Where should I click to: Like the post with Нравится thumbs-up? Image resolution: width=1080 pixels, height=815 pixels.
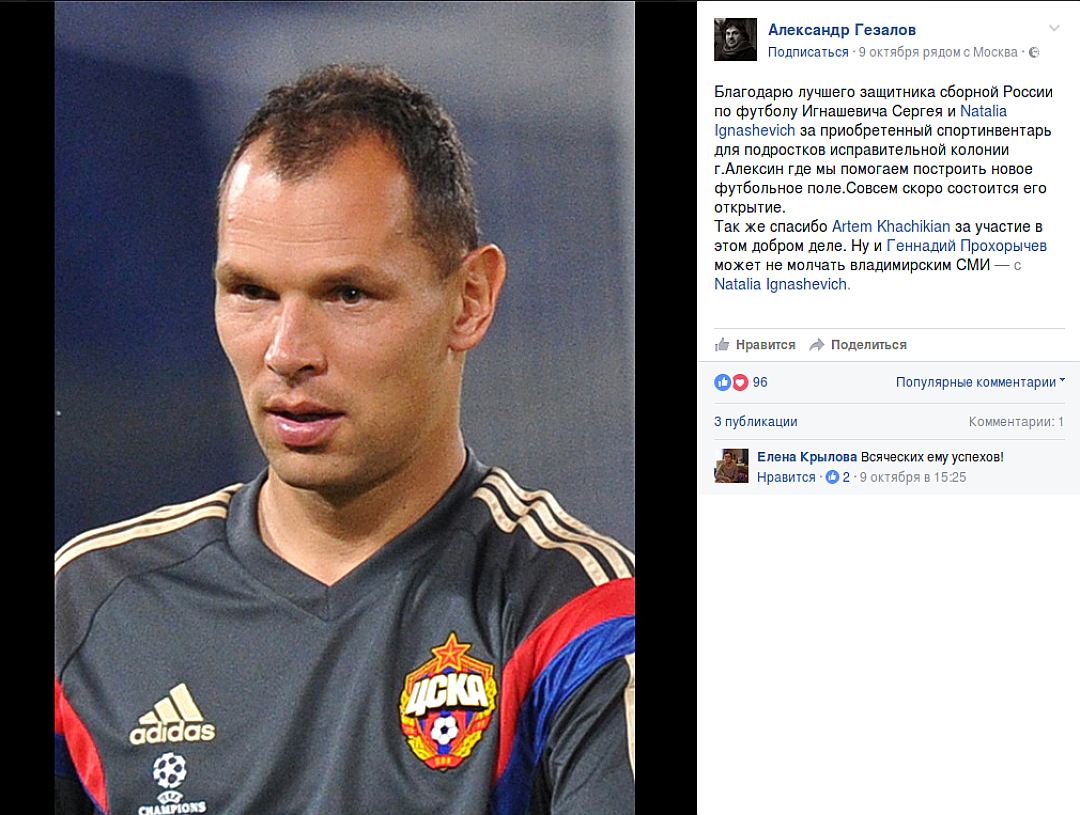coord(755,344)
